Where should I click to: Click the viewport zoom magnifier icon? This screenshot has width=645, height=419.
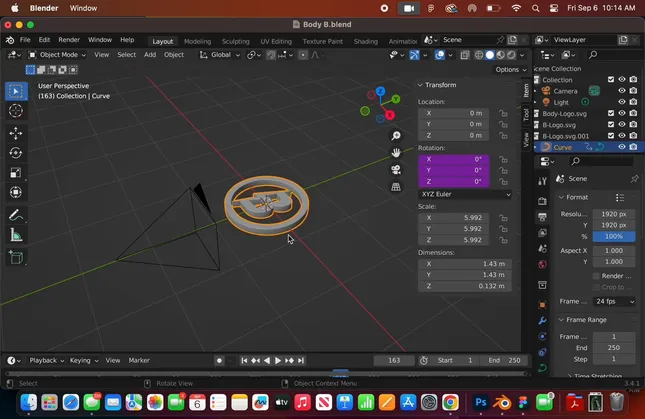tap(396, 136)
